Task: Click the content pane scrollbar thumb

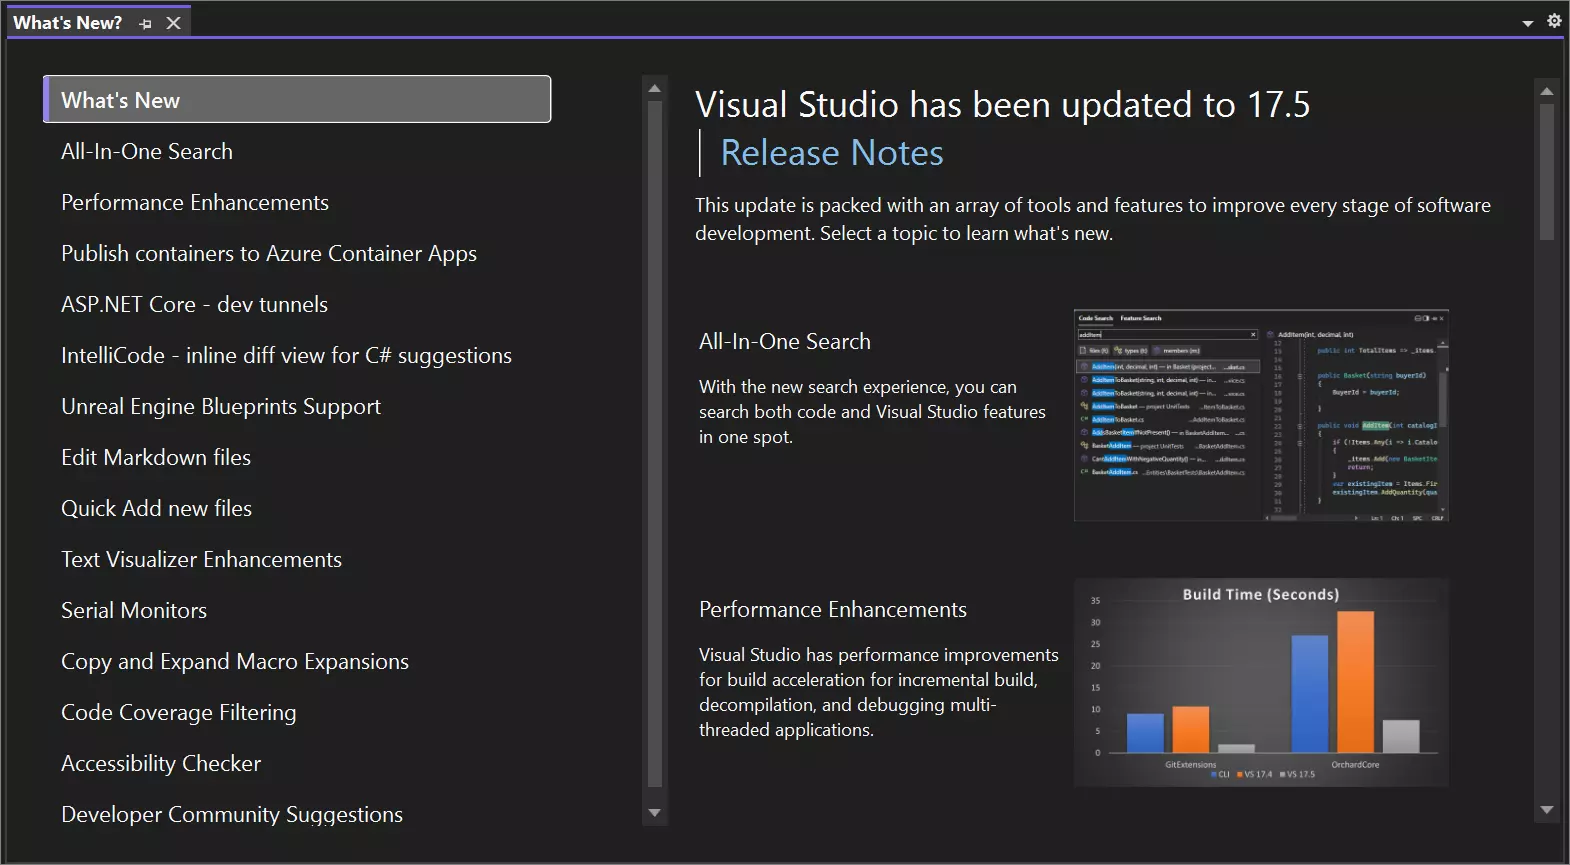Action: (1547, 172)
